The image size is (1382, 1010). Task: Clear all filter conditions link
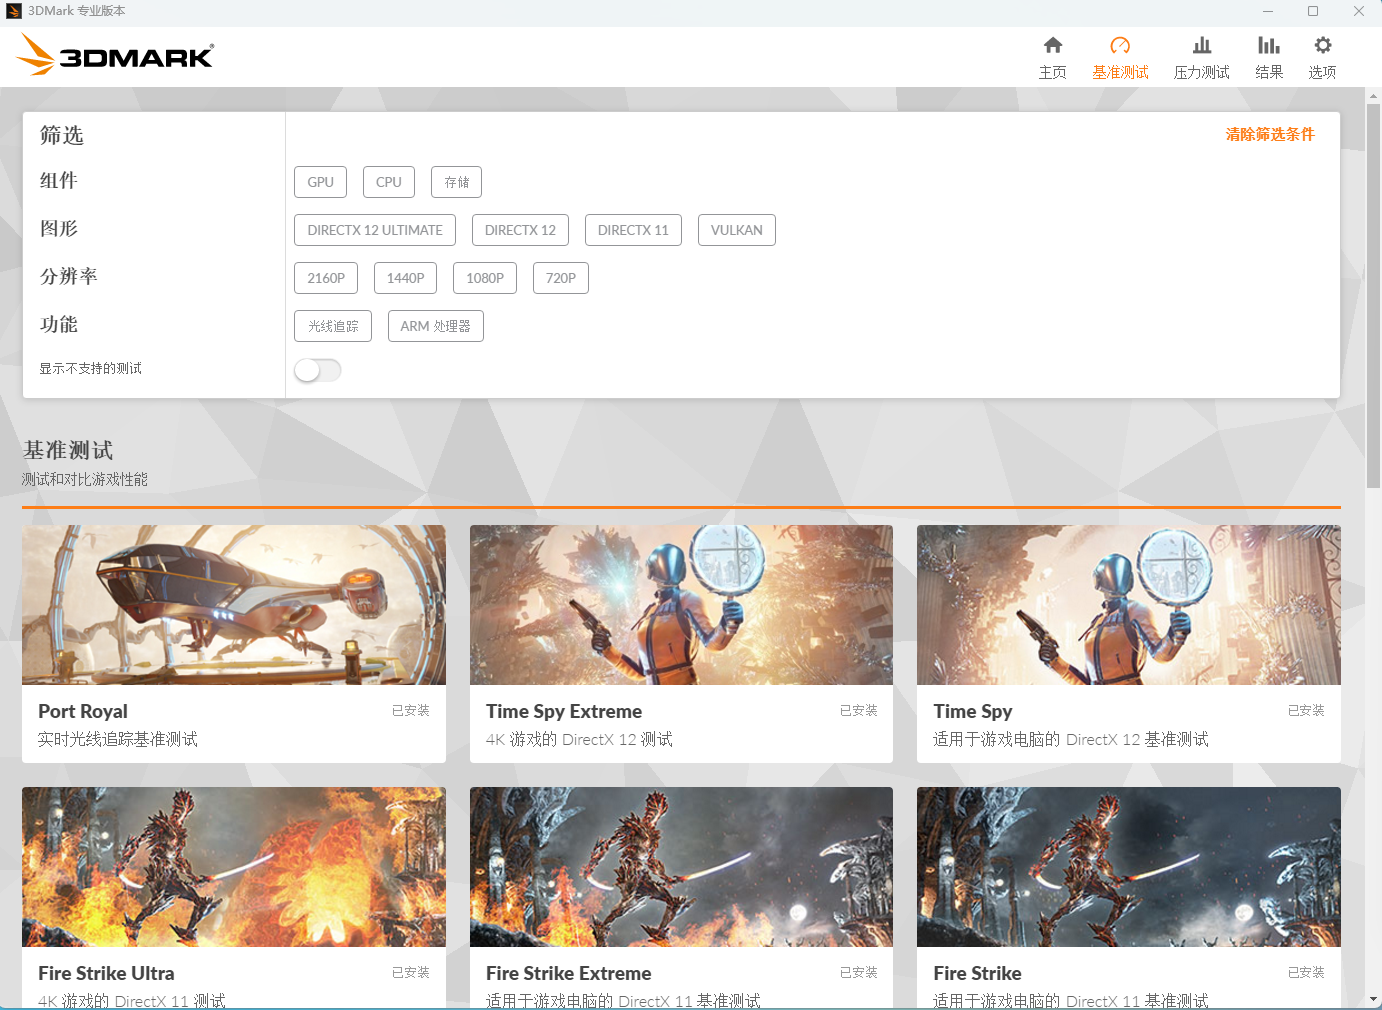1270,134
